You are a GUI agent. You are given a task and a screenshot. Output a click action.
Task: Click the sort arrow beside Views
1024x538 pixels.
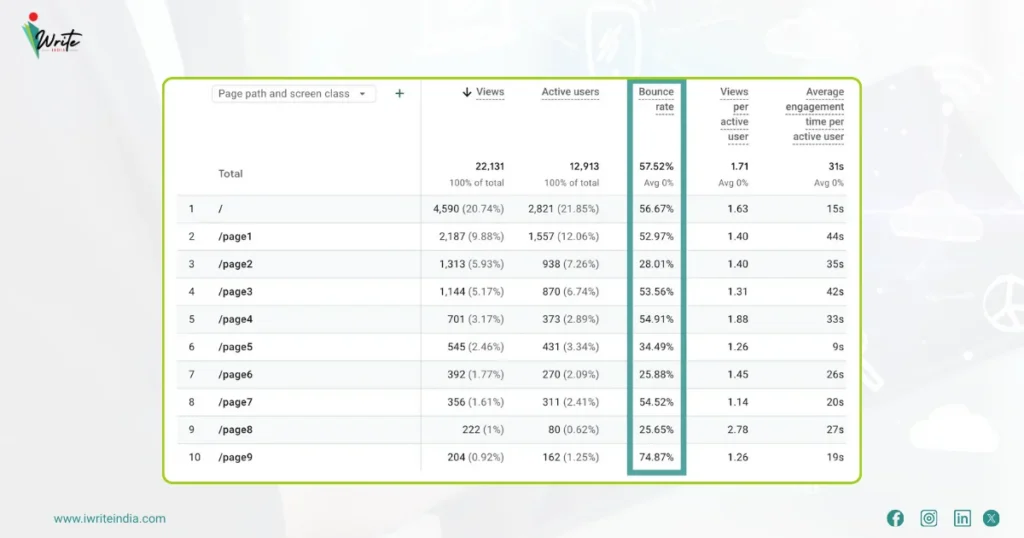(467, 92)
